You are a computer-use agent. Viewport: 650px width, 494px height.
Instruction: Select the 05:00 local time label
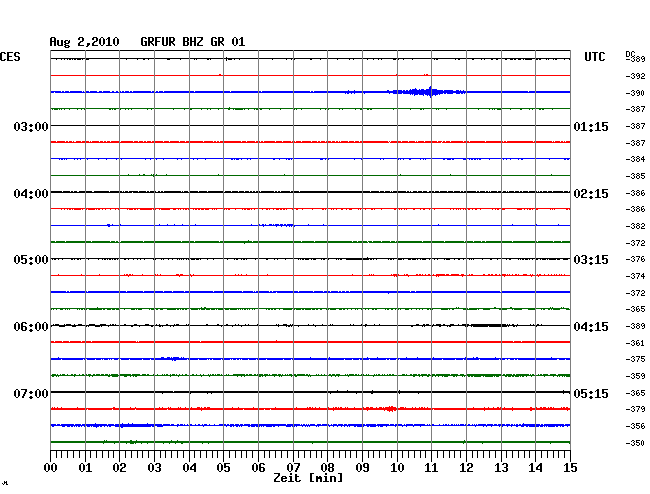point(31,260)
